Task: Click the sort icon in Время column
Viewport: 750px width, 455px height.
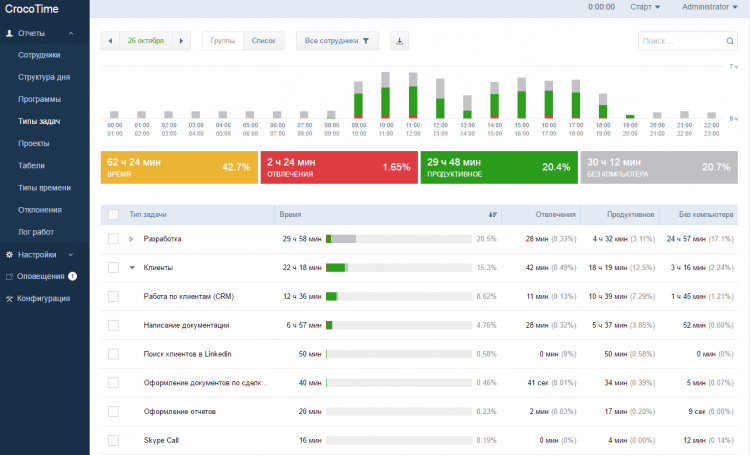Action: 492,214
